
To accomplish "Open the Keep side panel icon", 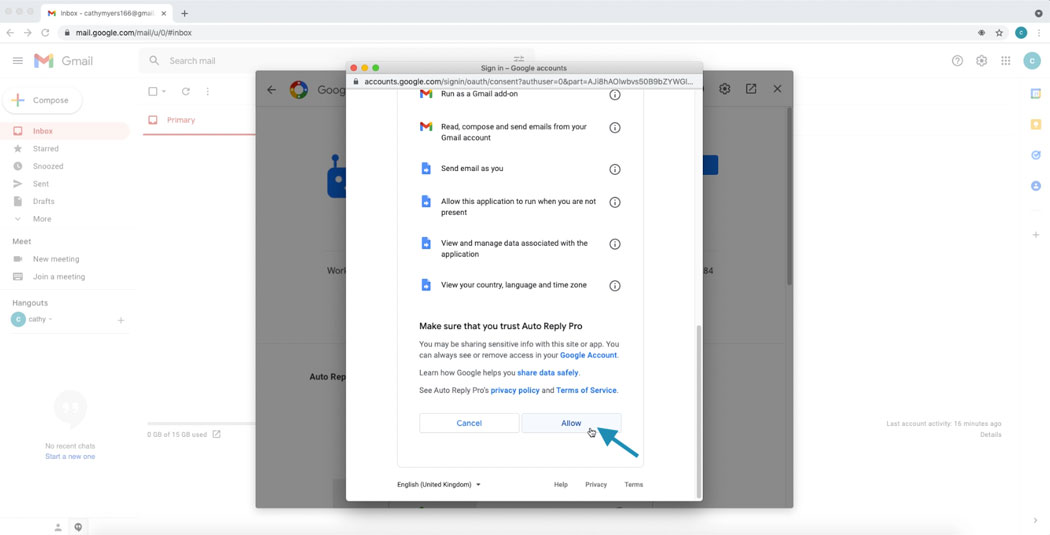I will pos(1036,125).
